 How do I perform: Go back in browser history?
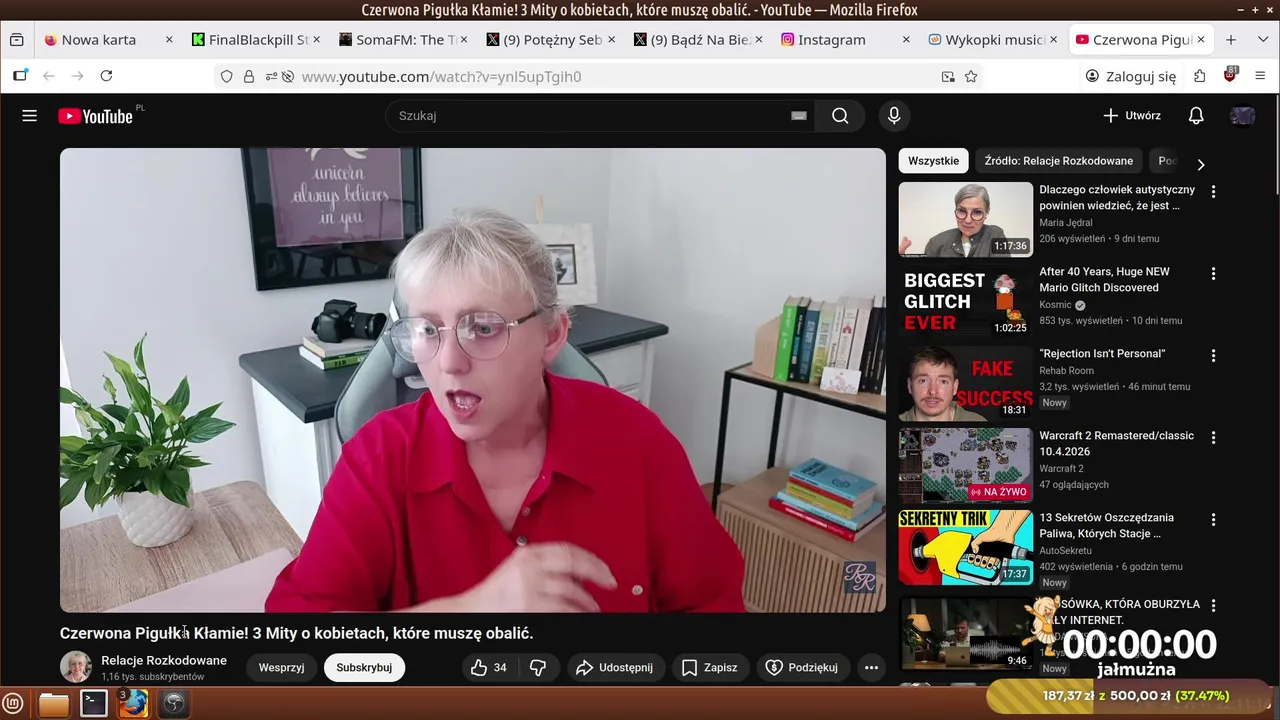[x=48, y=76]
